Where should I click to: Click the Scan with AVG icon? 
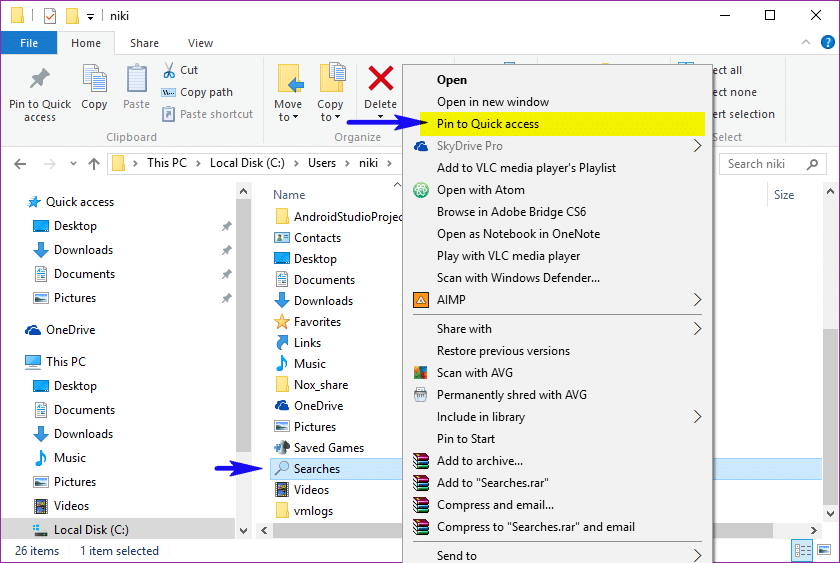(x=421, y=373)
